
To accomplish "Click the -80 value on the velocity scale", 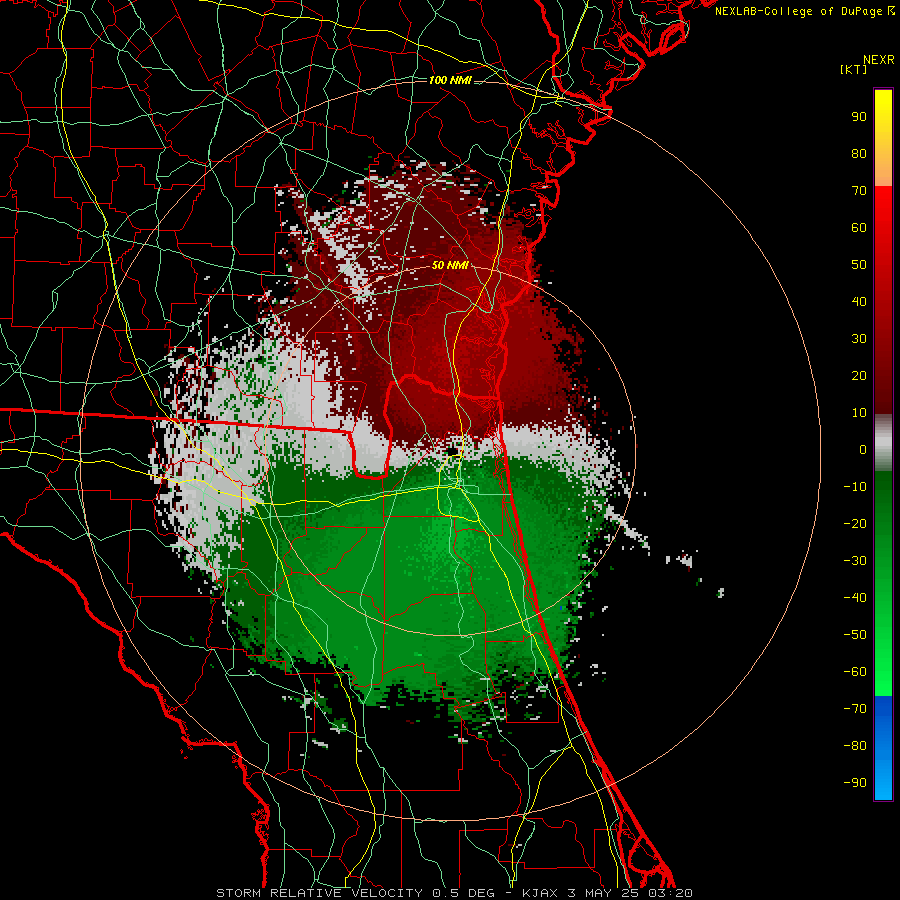I will 855,746.
